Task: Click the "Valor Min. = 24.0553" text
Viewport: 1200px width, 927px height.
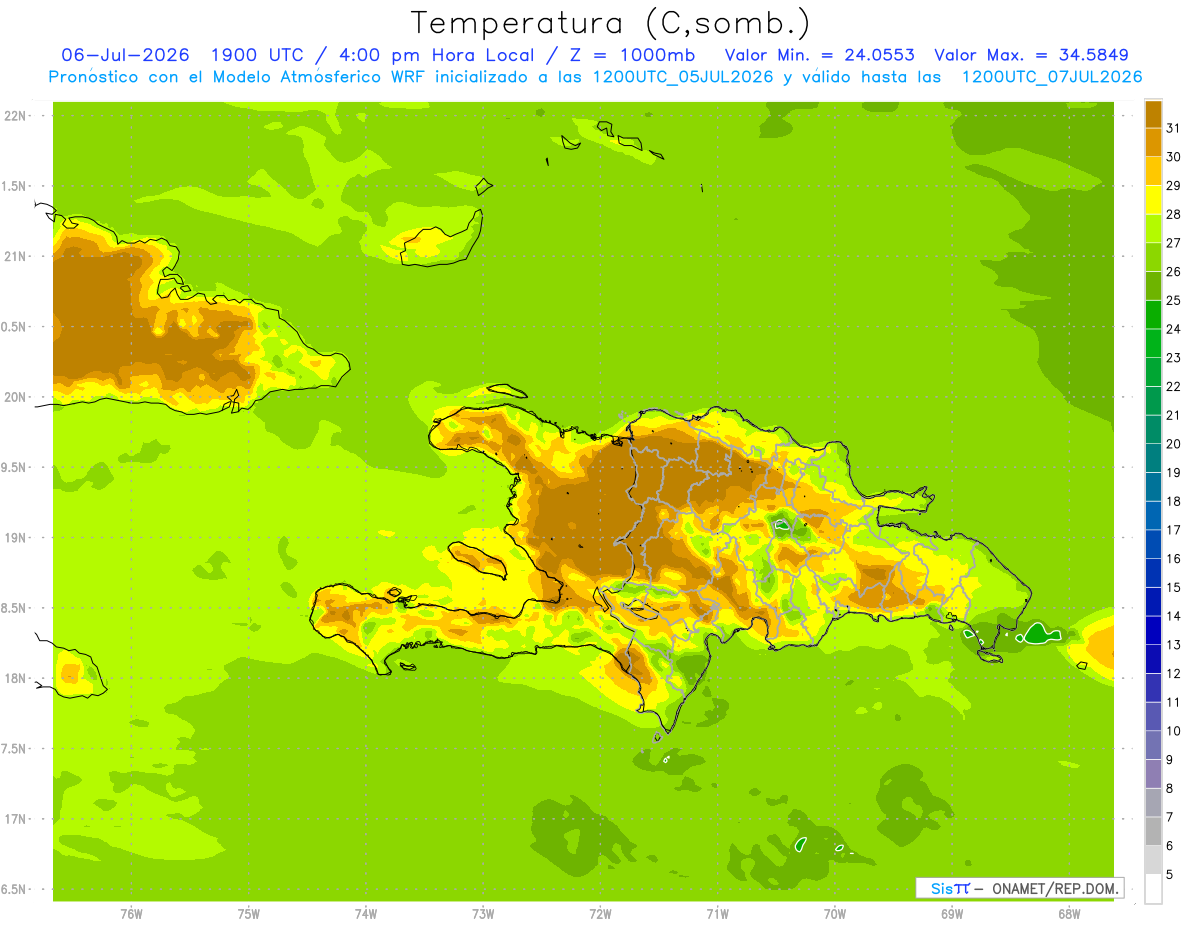Action: [819, 55]
